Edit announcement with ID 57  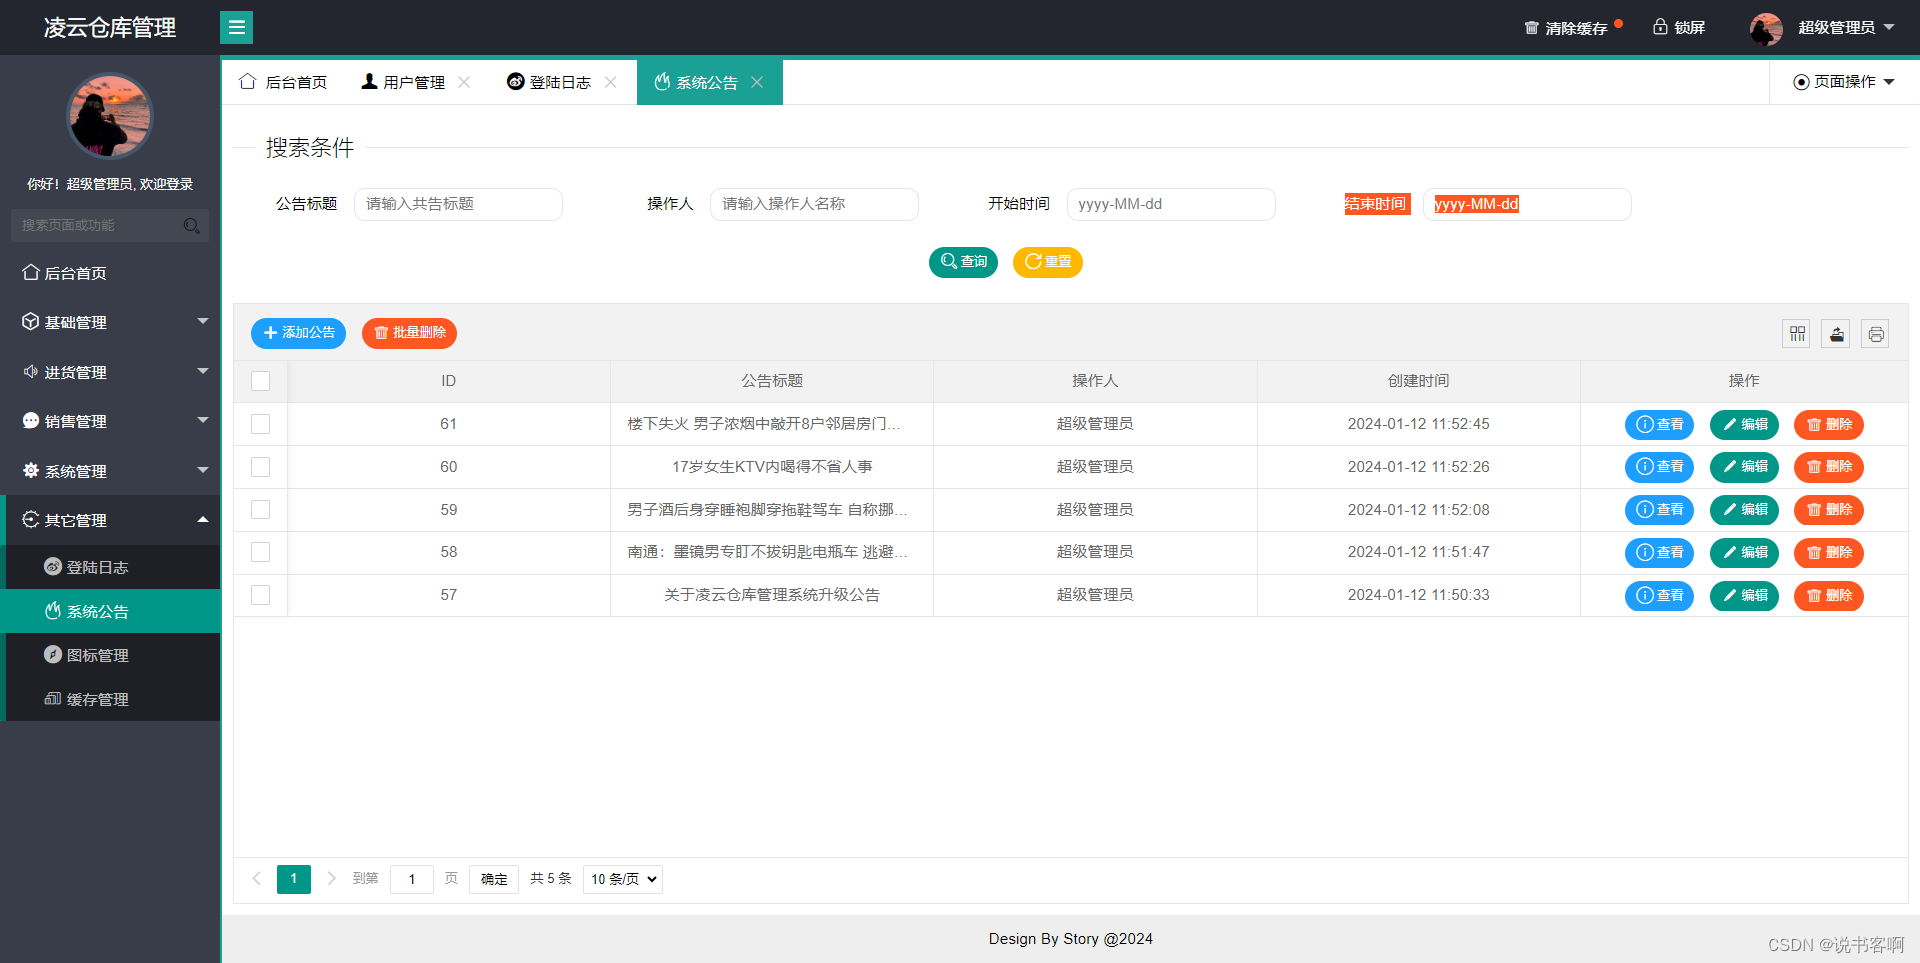click(x=1744, y=596)
